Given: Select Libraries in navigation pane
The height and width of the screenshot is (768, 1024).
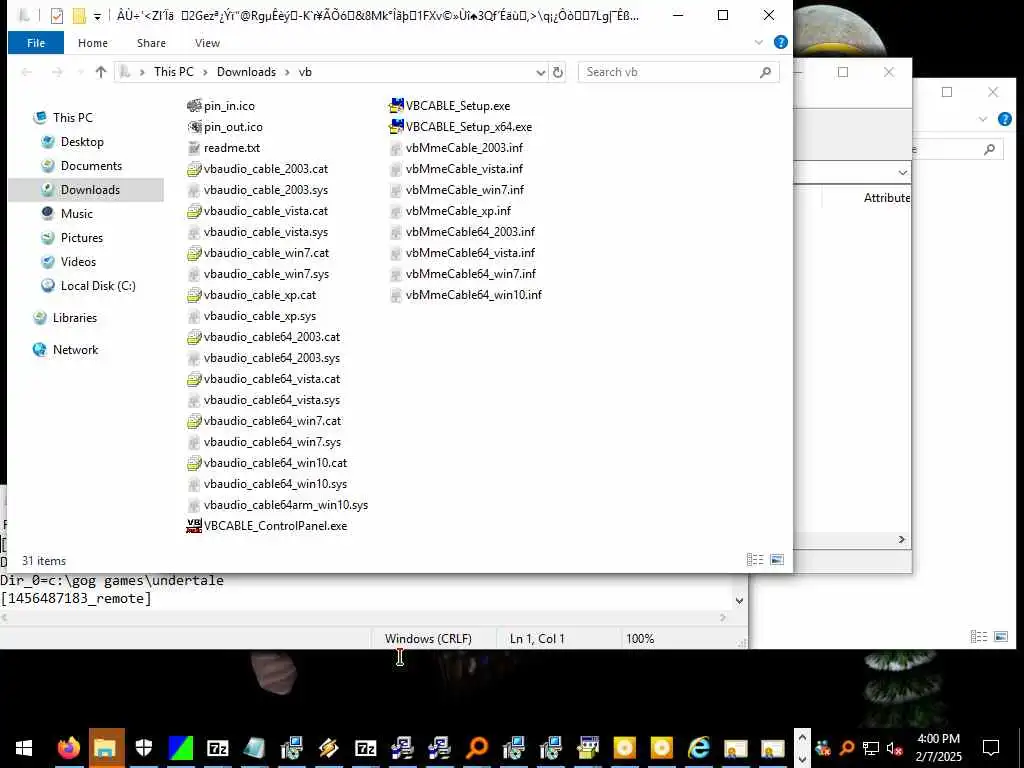Looking at the screenshot, I should [x=74, y=318].
